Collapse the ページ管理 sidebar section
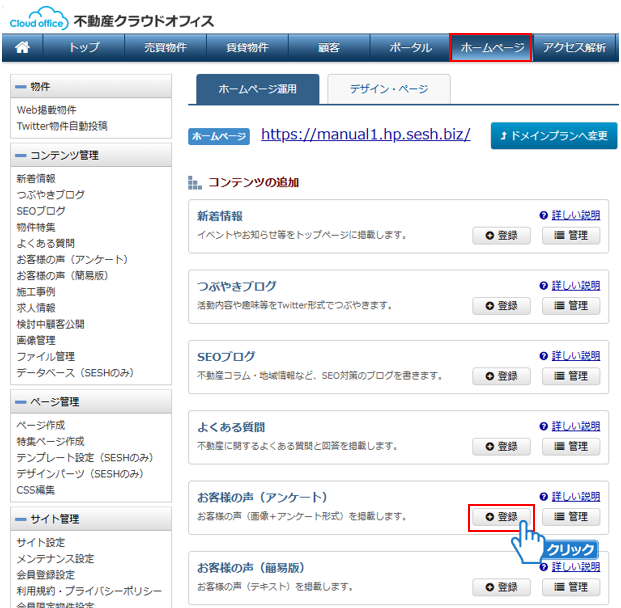 [x=22, y=402]
